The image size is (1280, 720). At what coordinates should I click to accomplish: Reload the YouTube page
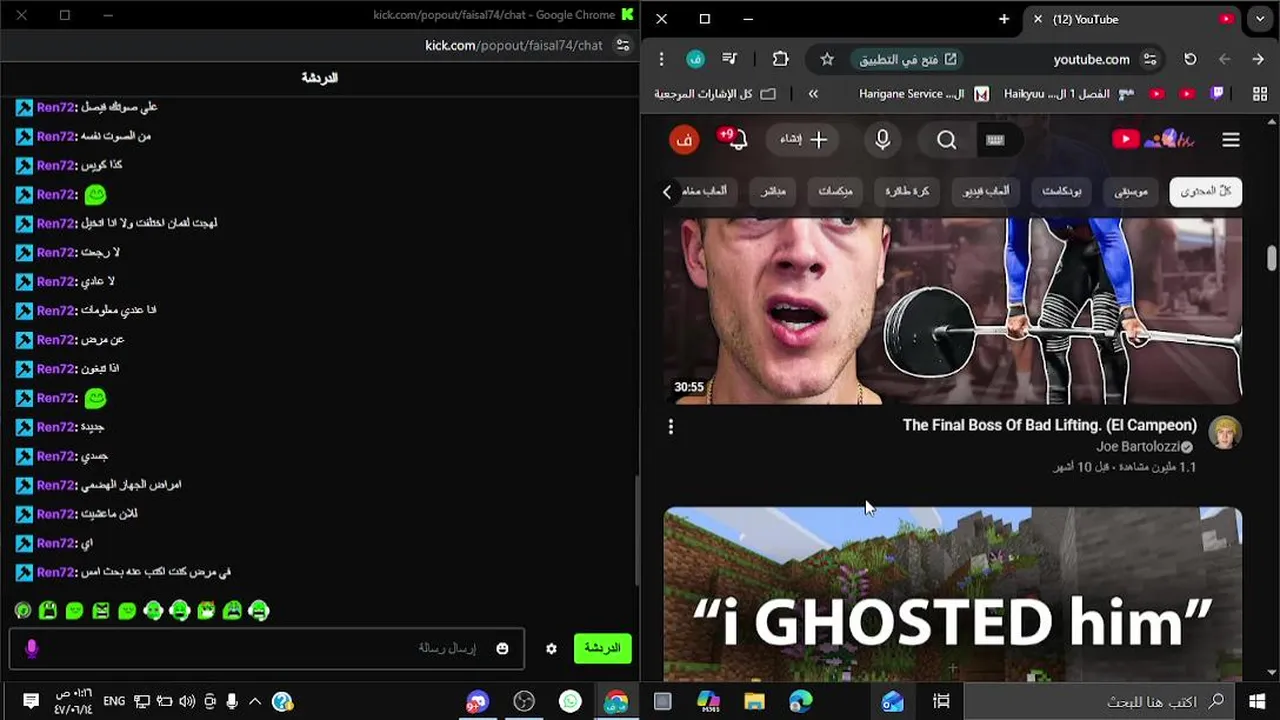pyautogui.click(x=1190, y=59)
